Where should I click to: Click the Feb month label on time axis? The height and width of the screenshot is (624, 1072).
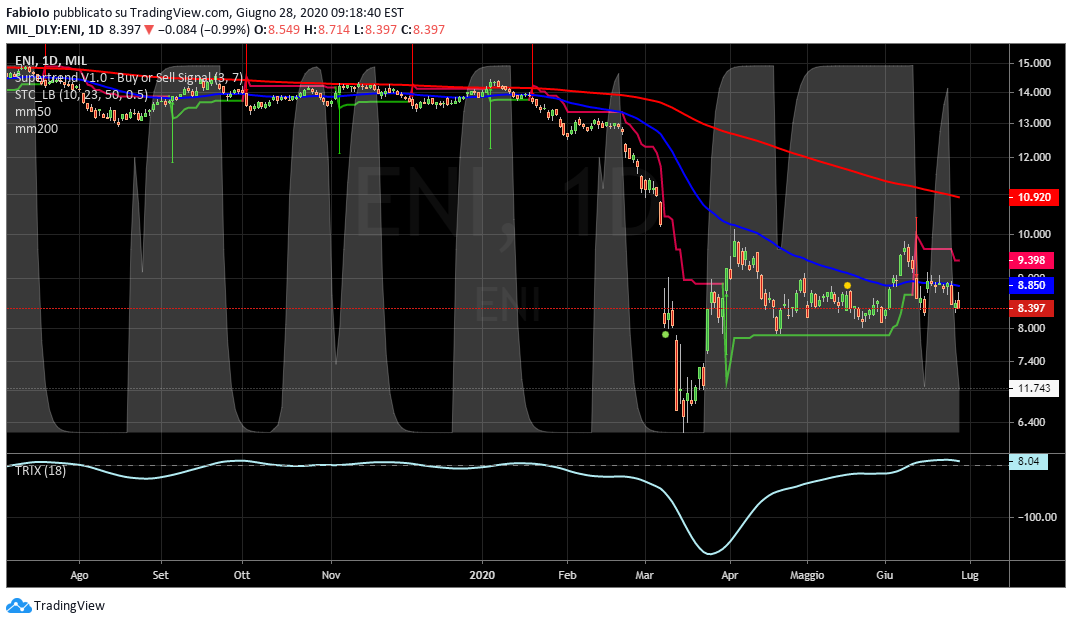tap(567, 575)
